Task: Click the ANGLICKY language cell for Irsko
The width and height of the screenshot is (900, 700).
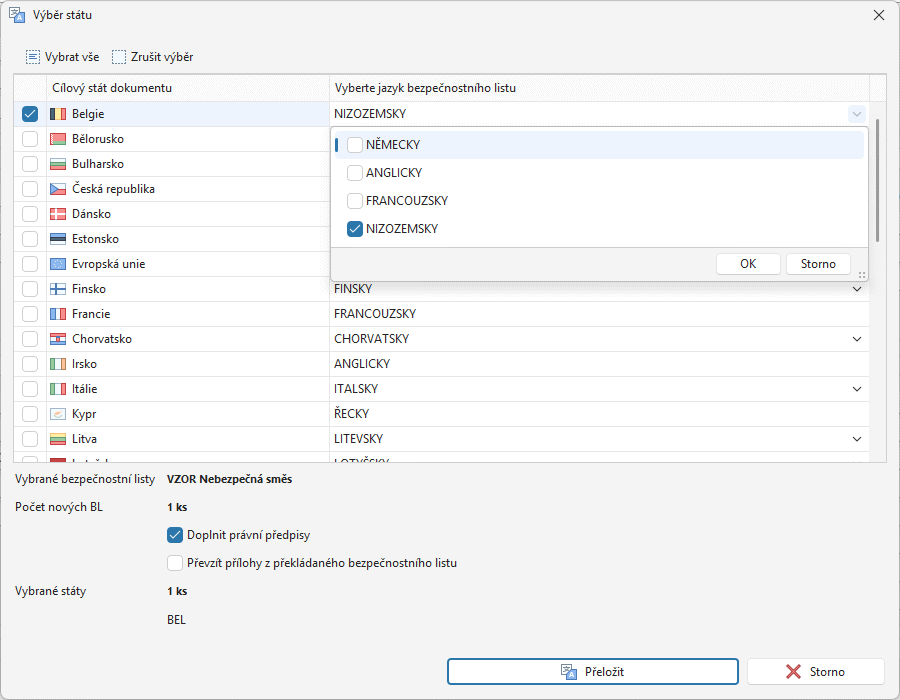Action: point(599,364)
